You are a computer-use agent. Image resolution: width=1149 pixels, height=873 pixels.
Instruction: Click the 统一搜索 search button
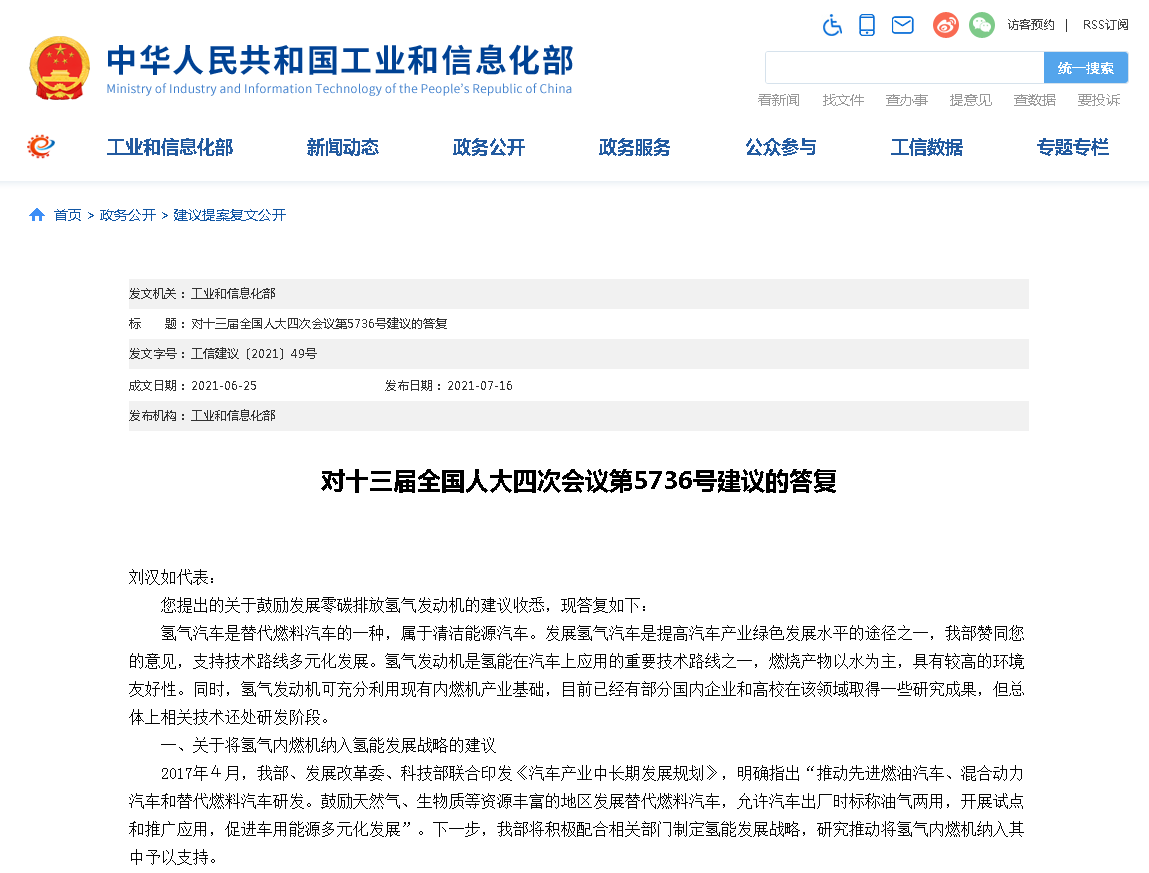1084,67
